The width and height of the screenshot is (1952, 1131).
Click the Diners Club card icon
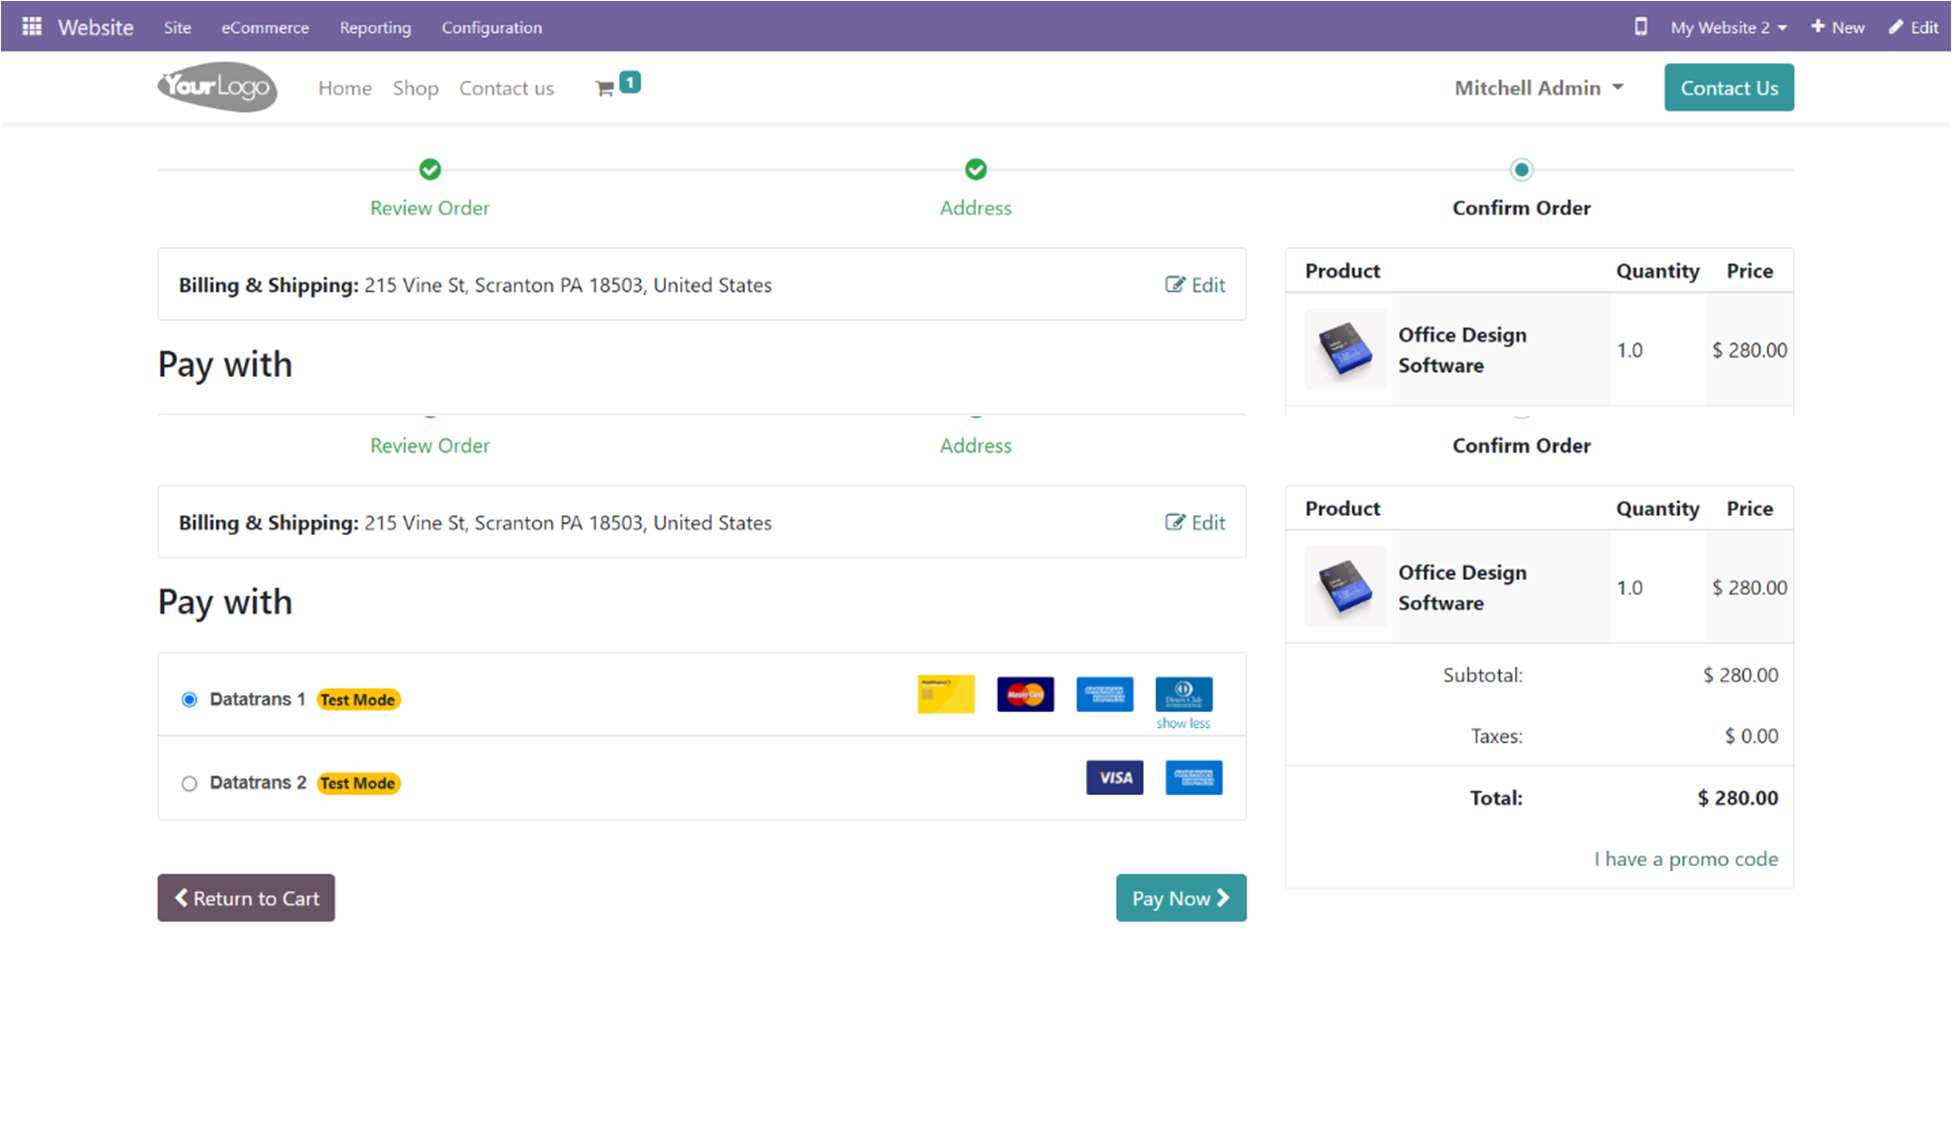pyautogui.click(x=1183, y=694)
